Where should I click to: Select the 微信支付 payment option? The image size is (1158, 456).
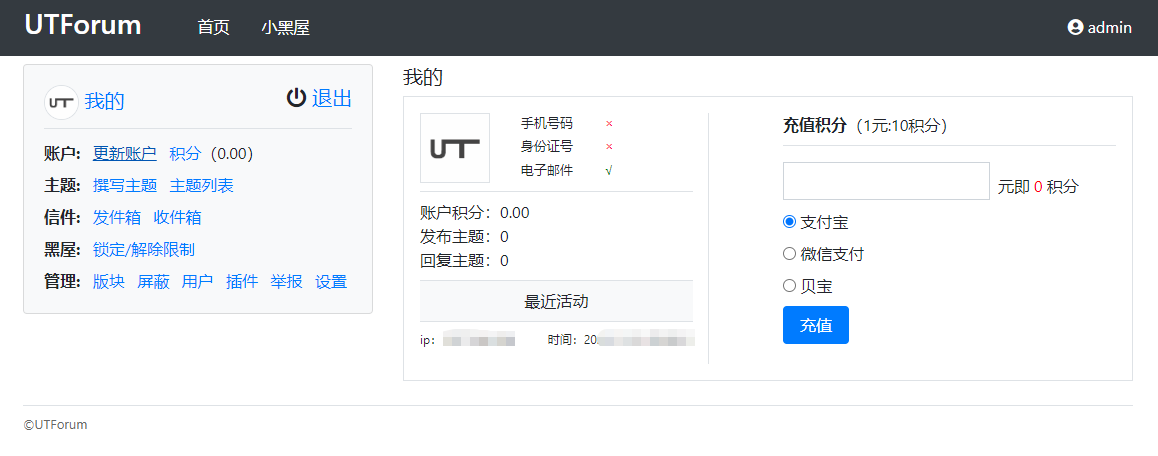tap(789, 254)
